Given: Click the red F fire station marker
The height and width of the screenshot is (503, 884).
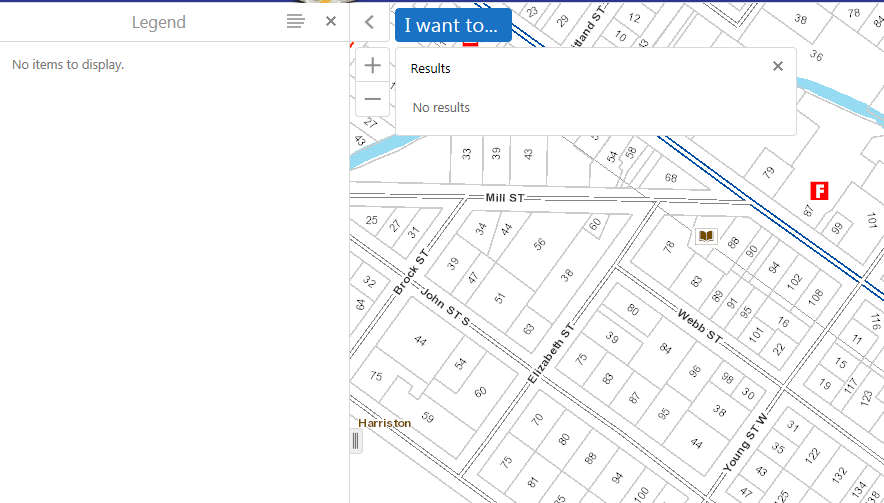Looking at the screenshot, I should click(819, 191).
